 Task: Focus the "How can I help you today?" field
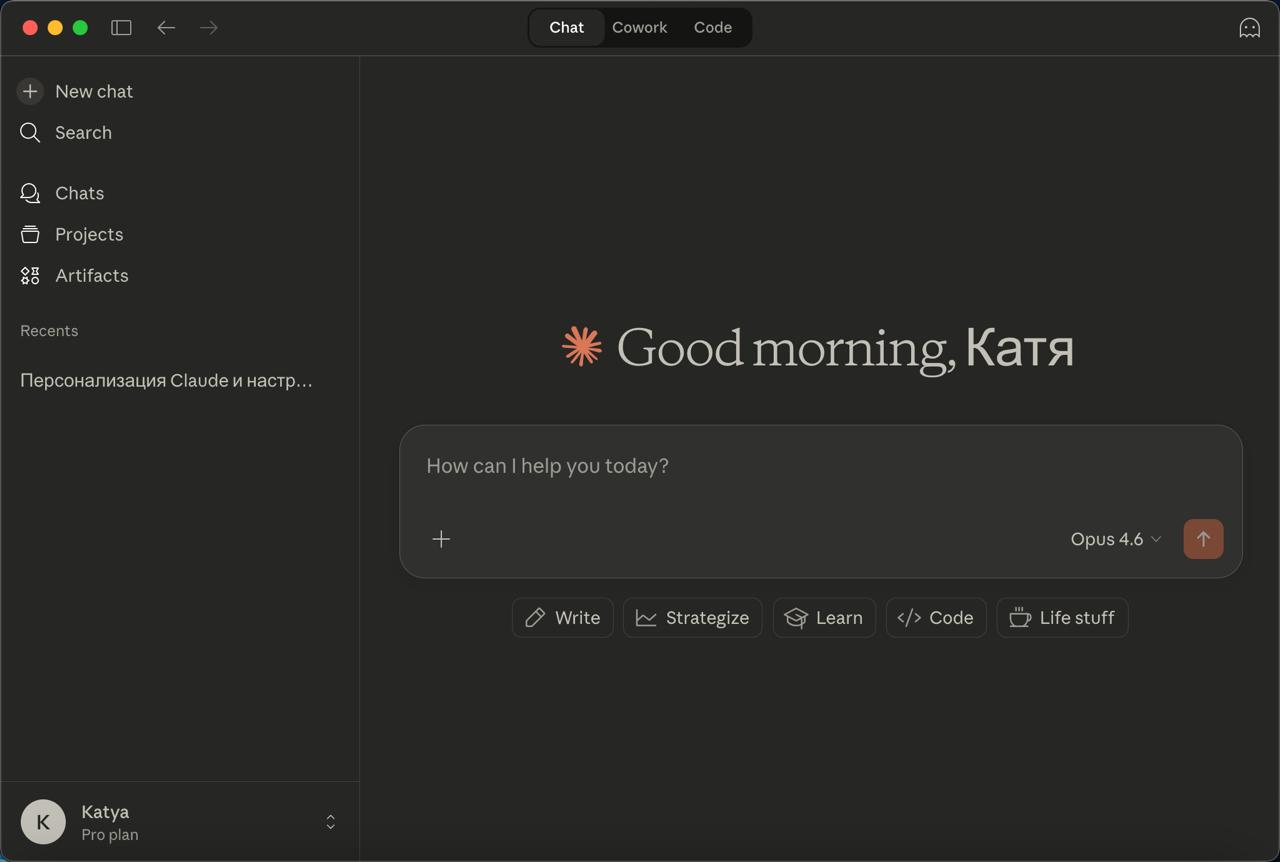click(820, 466)
